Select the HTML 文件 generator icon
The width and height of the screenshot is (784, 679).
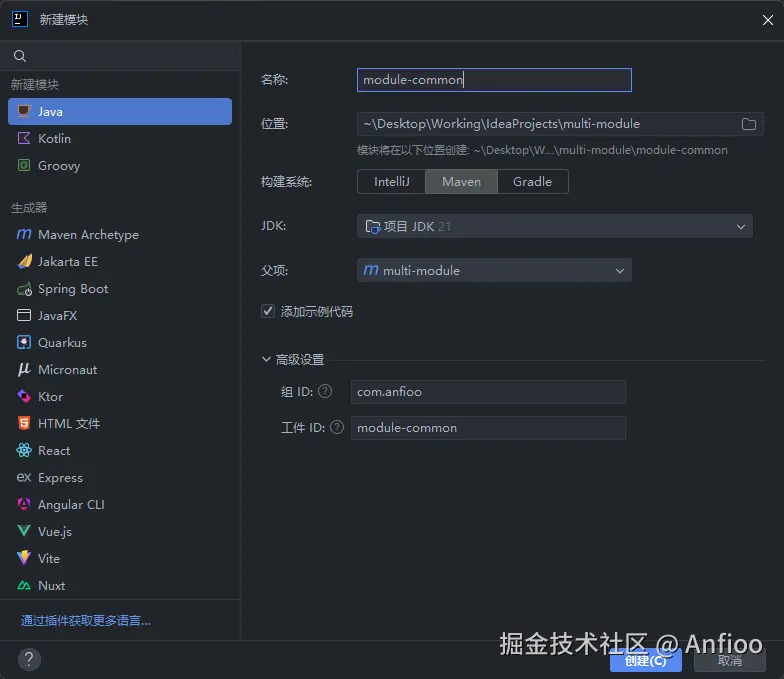coord(24,424)
